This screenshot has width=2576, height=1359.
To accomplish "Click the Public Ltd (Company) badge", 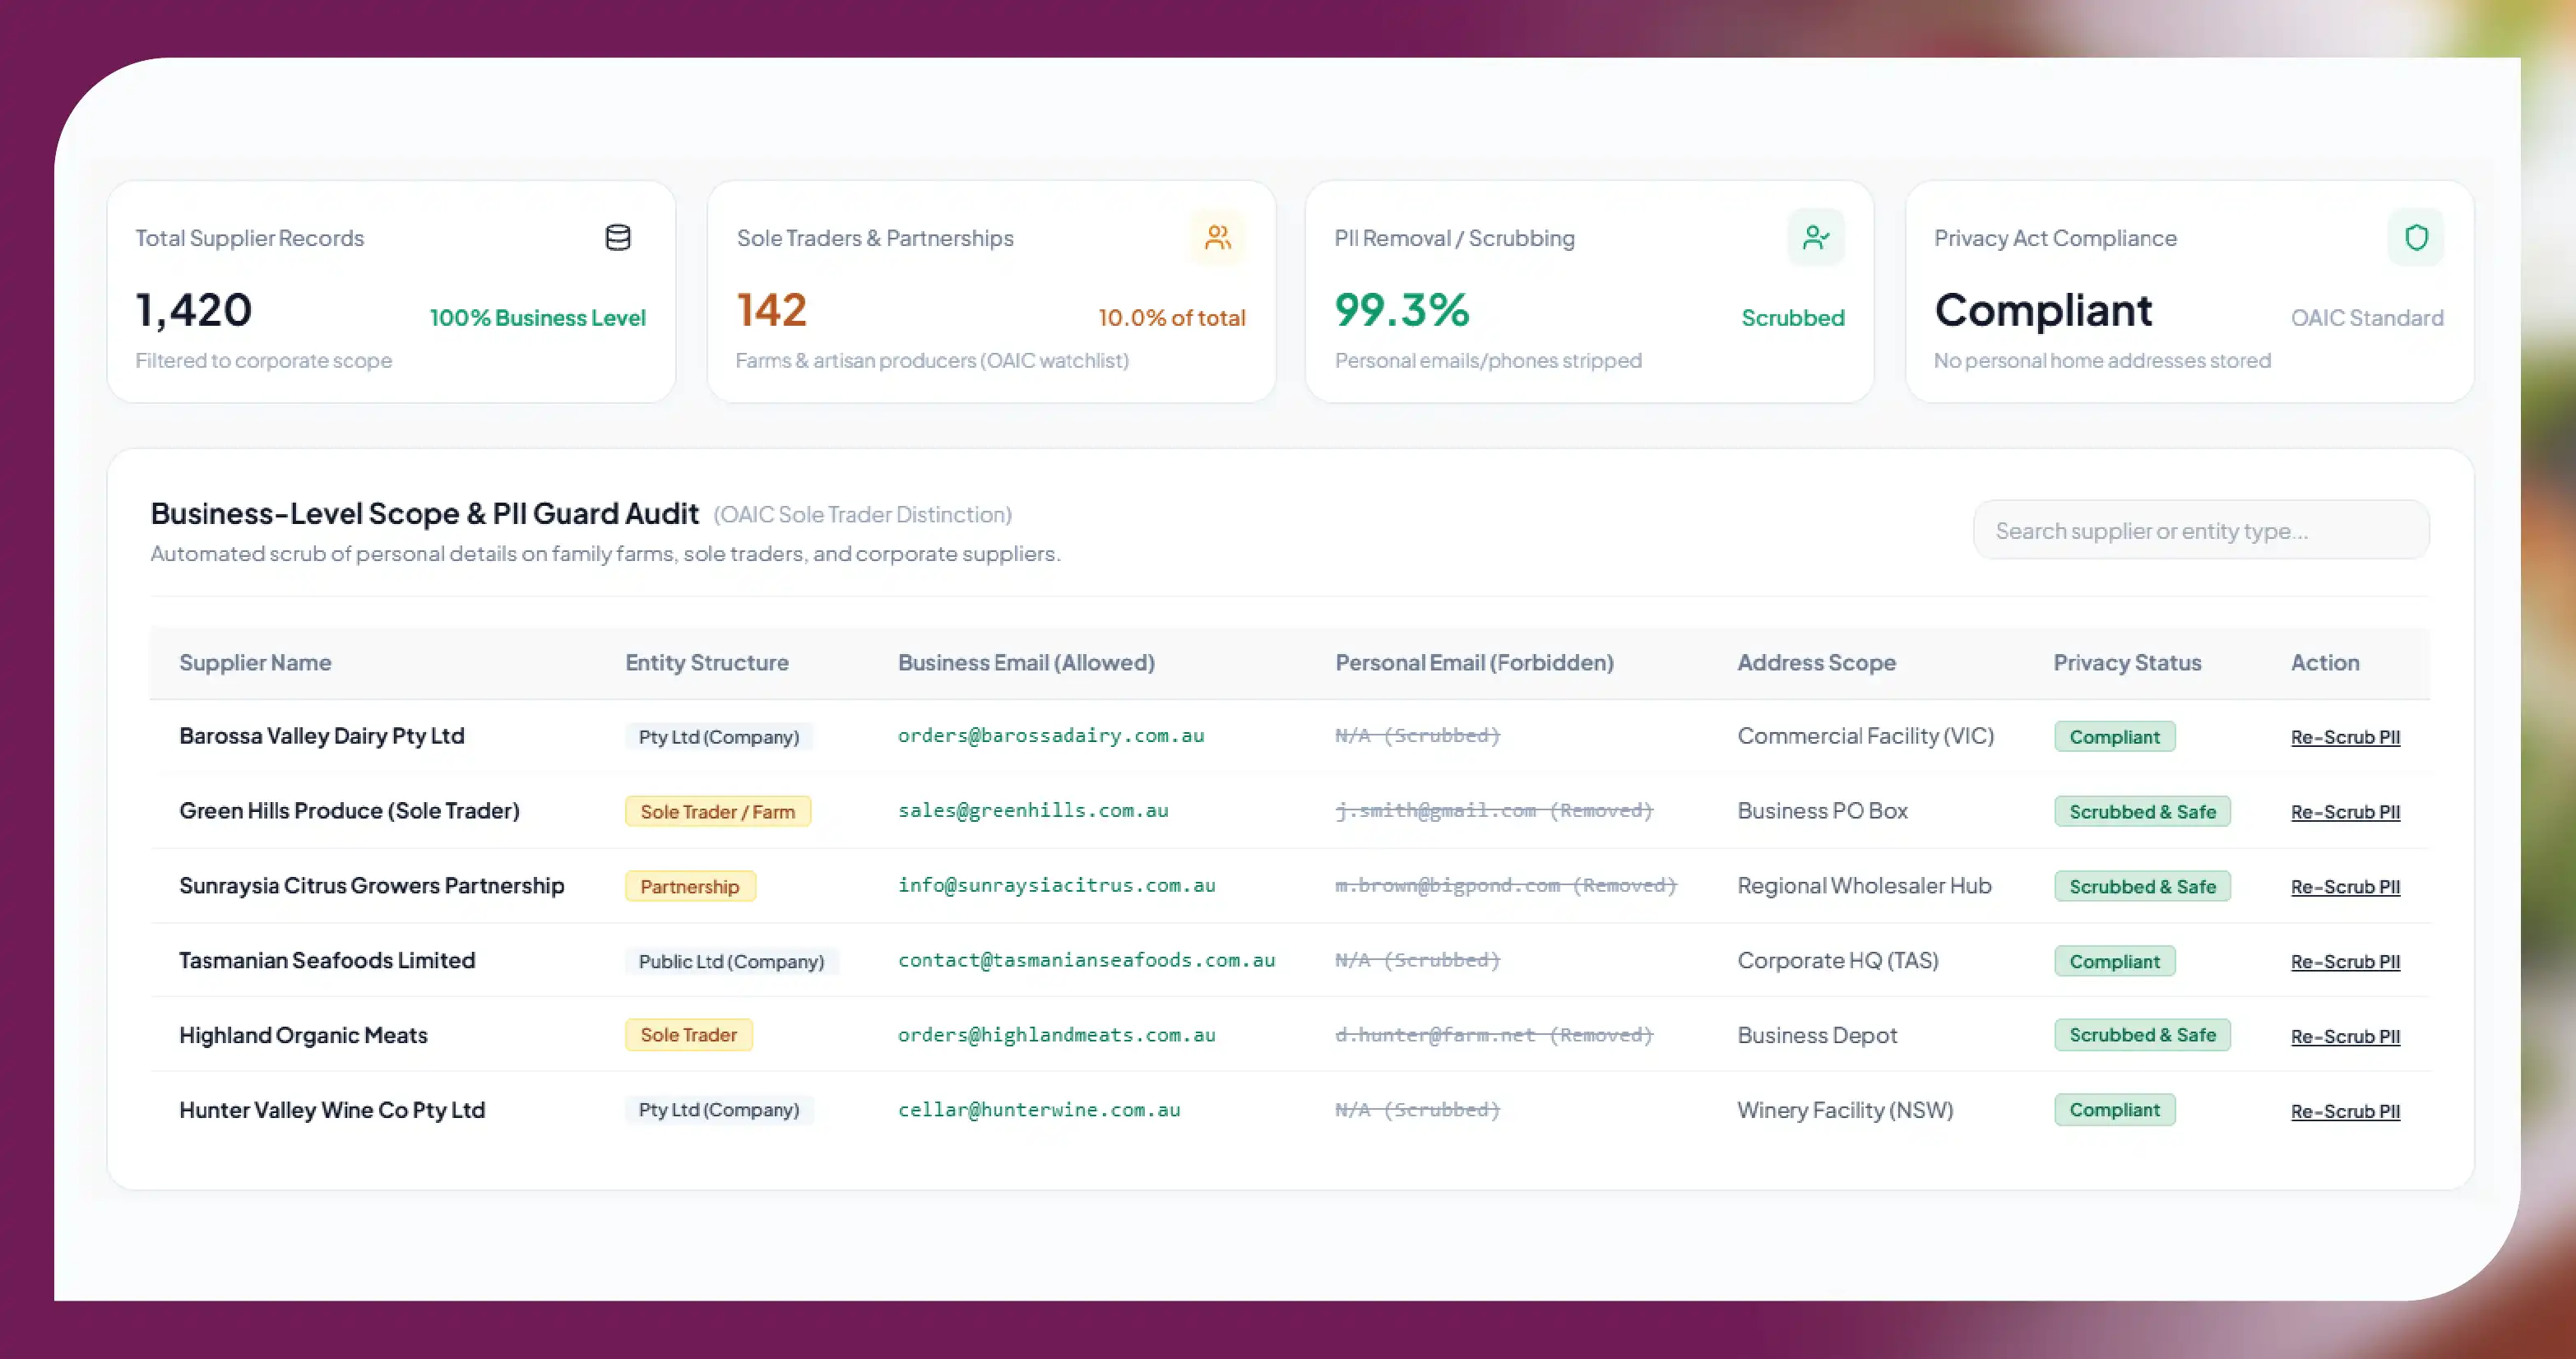I will [731, 962].
